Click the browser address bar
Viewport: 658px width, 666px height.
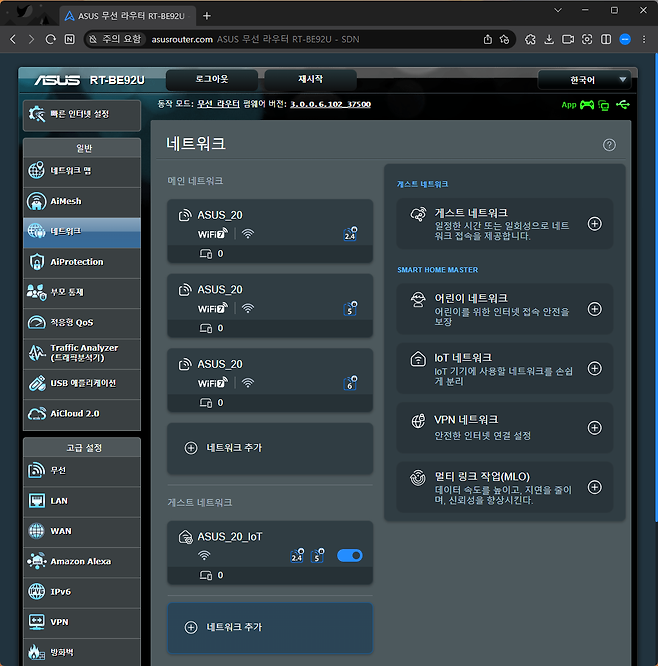point(300,39)
